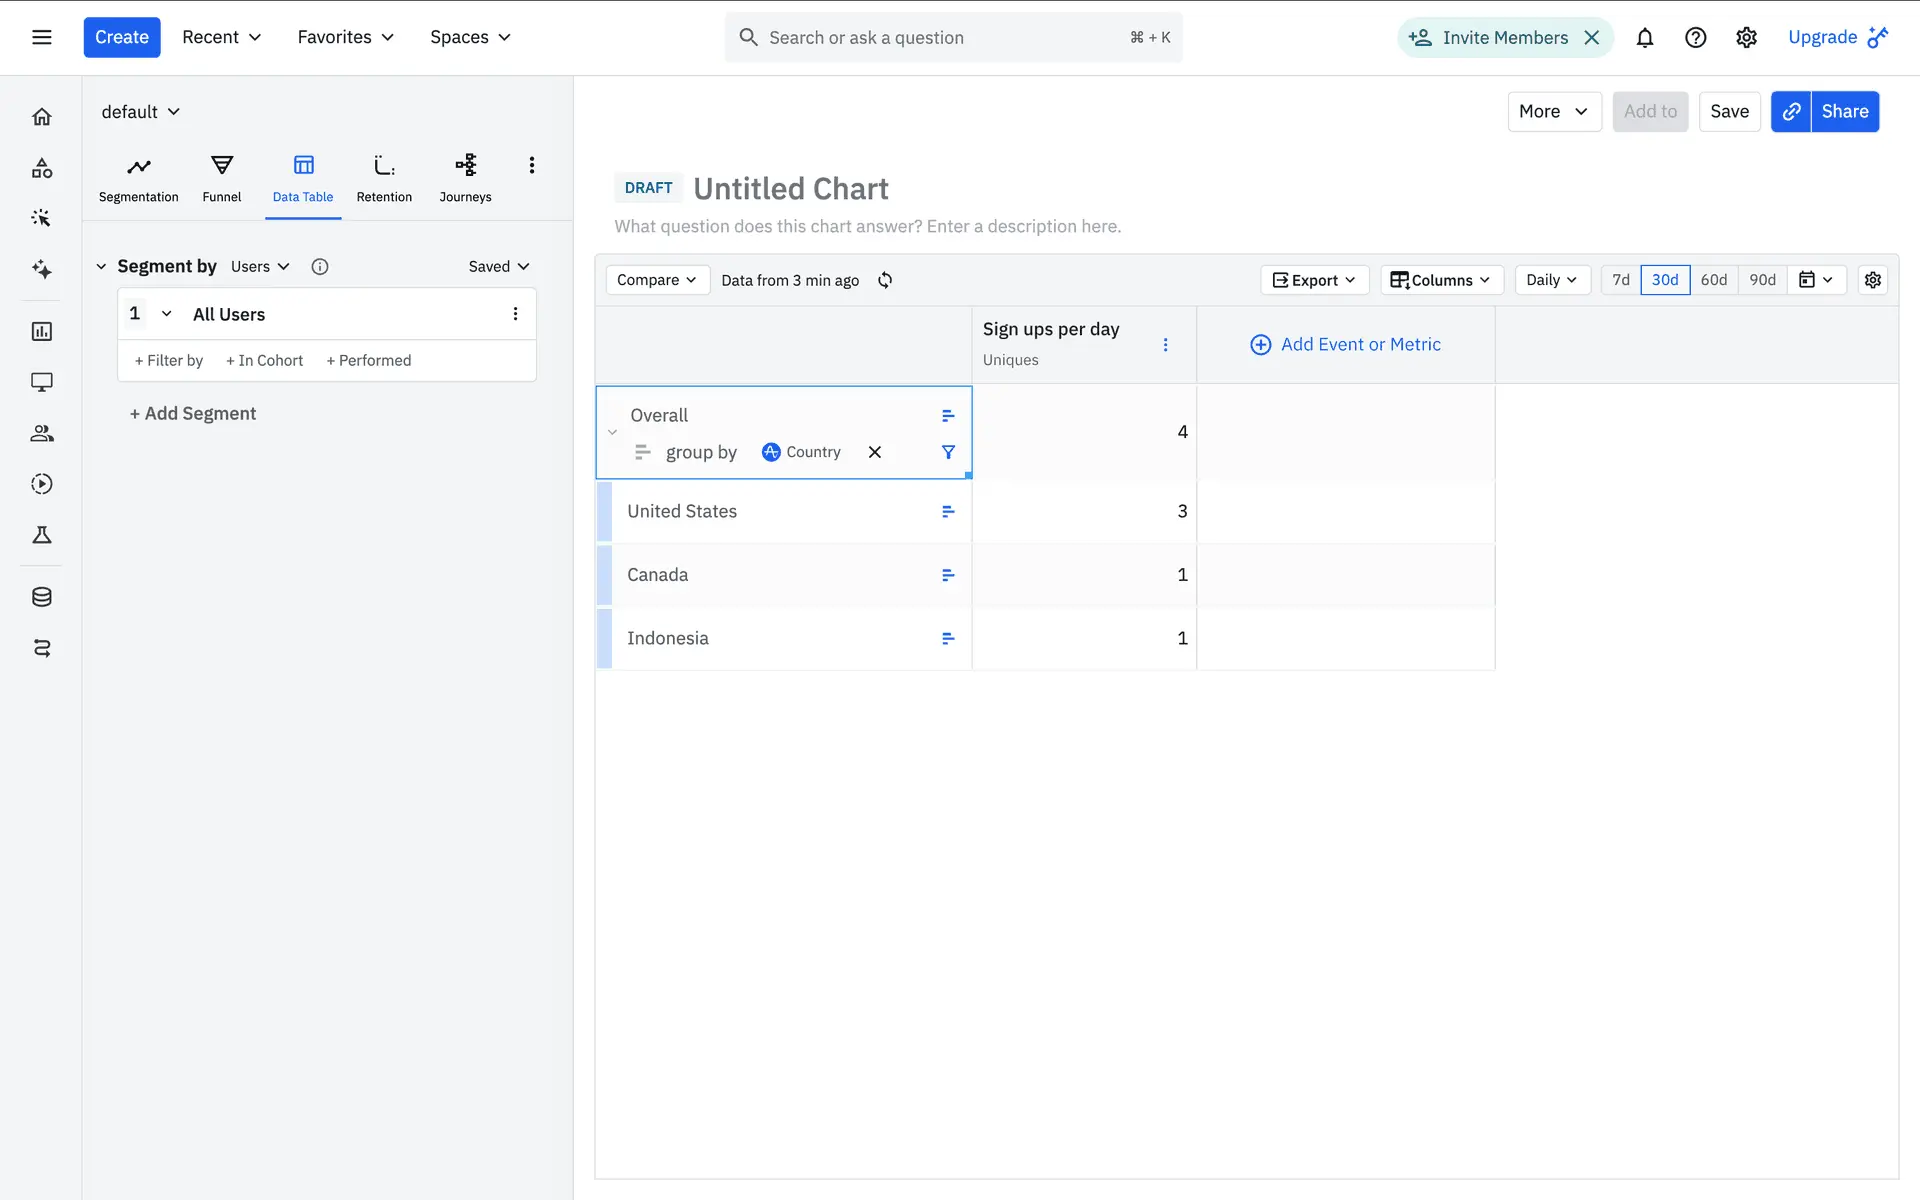Open notifications bell icon
The width and height of the screenshot is (1920, 1200).
[1644, 38]
